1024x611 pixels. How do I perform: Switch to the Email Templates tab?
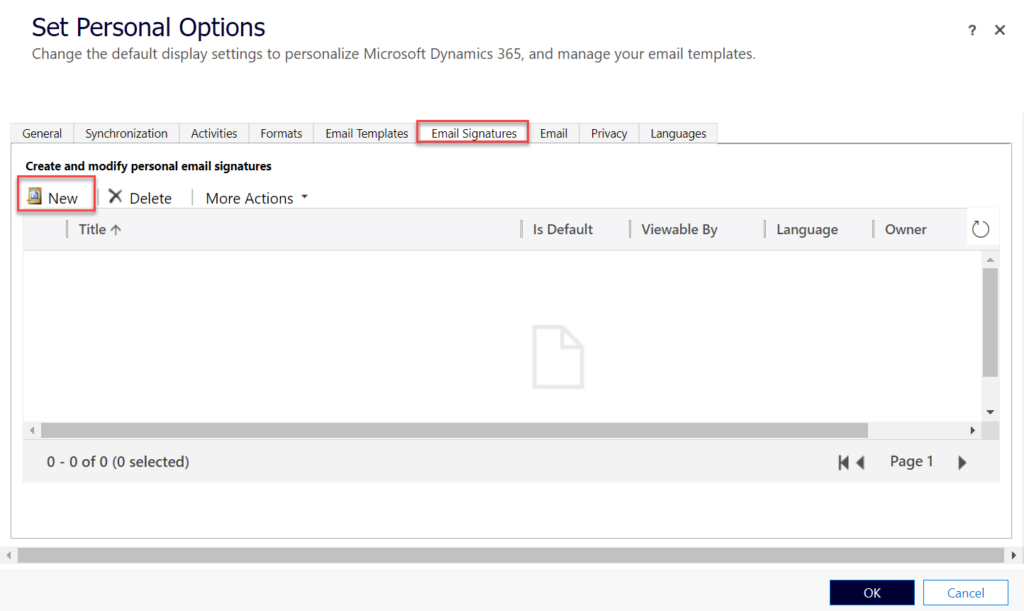point(366,133)
